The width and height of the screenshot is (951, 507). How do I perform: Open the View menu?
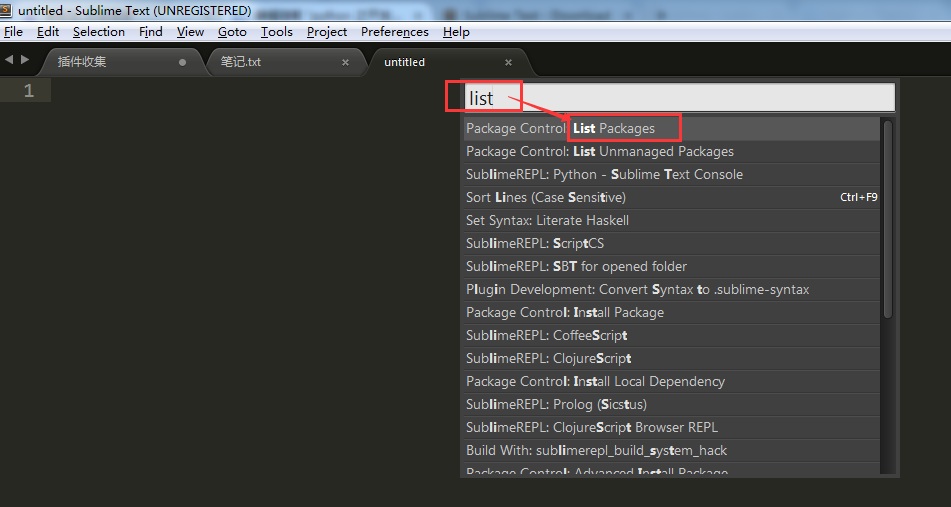[190, 32]
